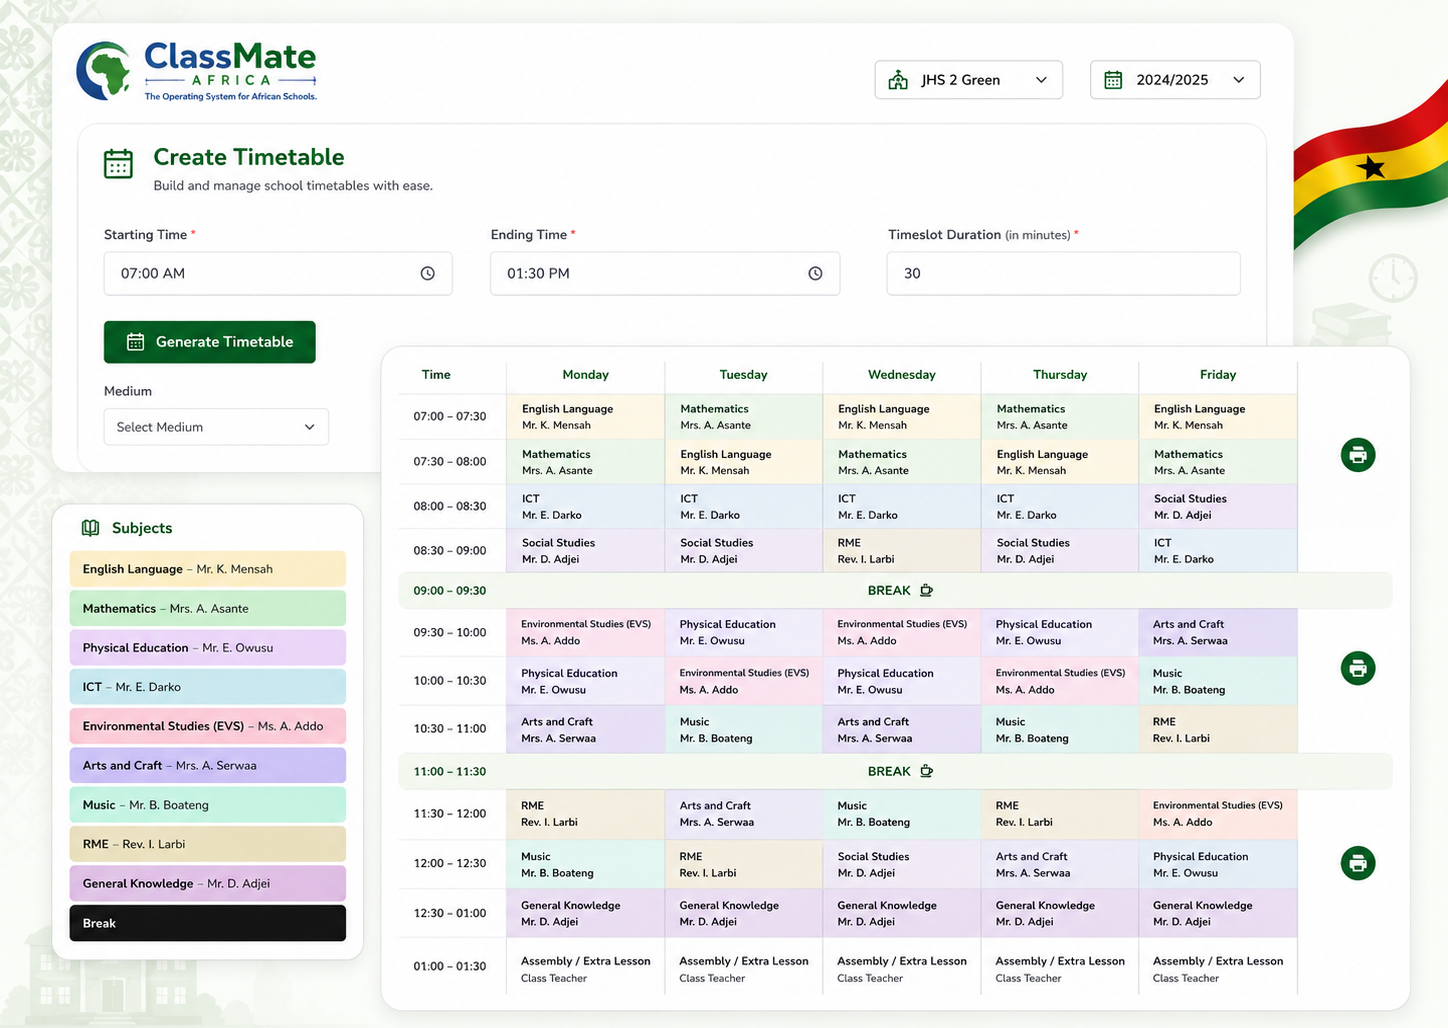Screen dimensions: 1448x1028
Task: Click the bottom green print icon
Action: point(1357,863)
